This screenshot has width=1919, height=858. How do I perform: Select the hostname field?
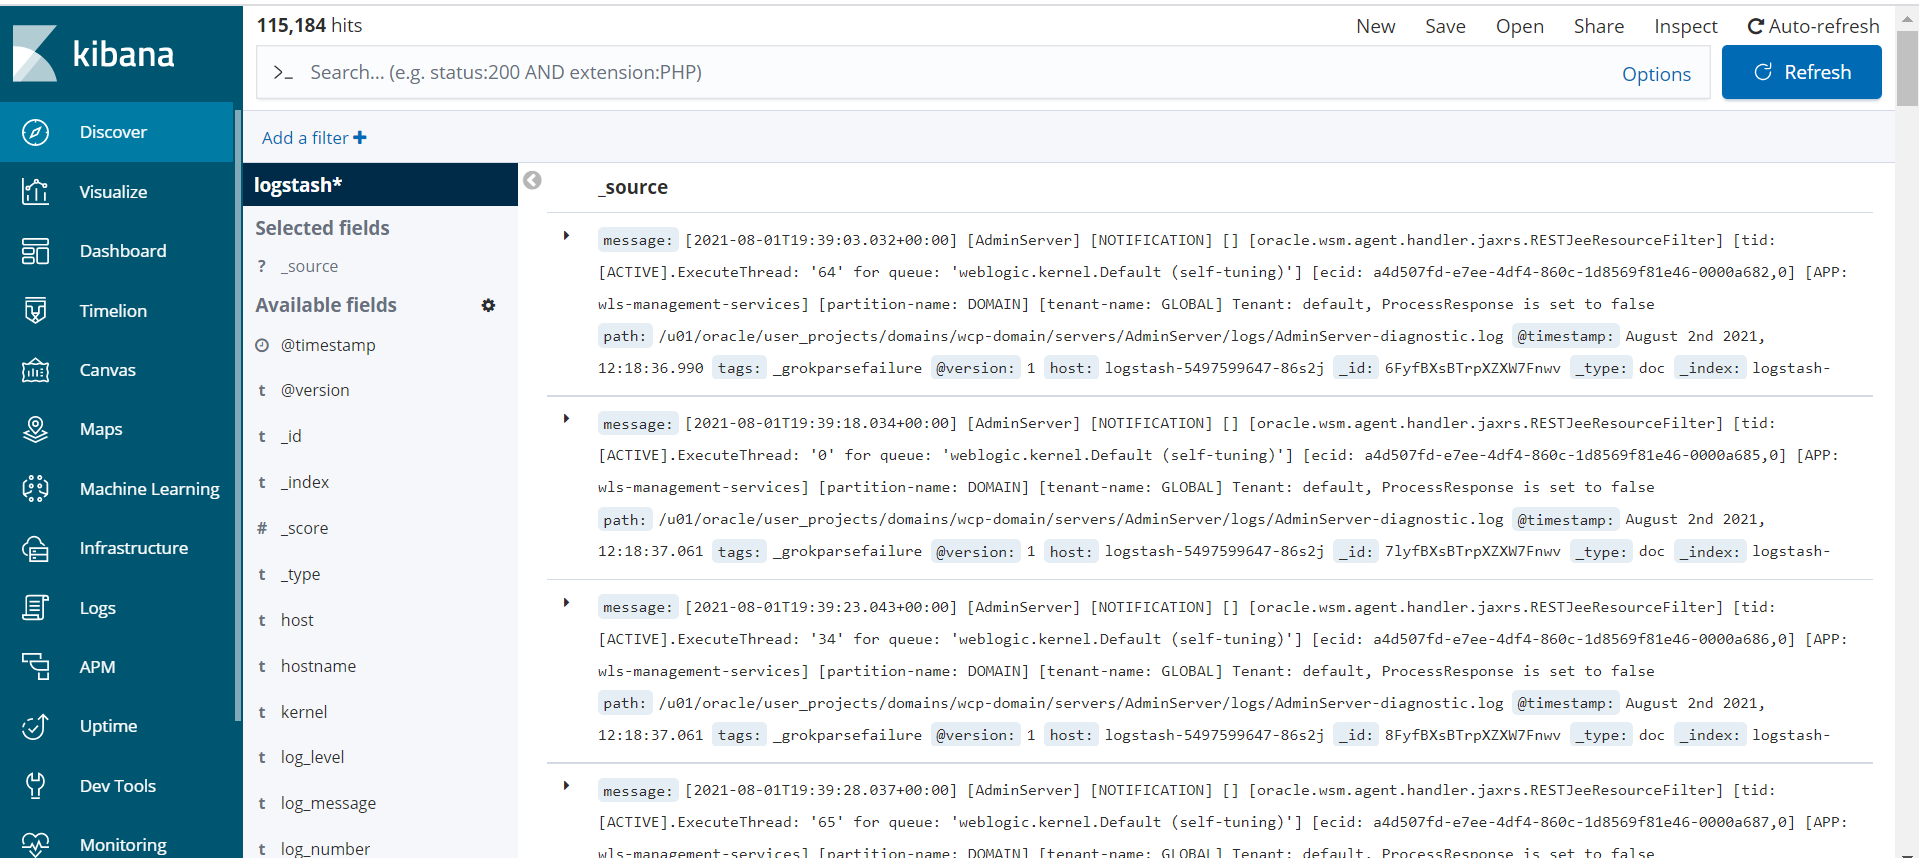click(318, 666)
